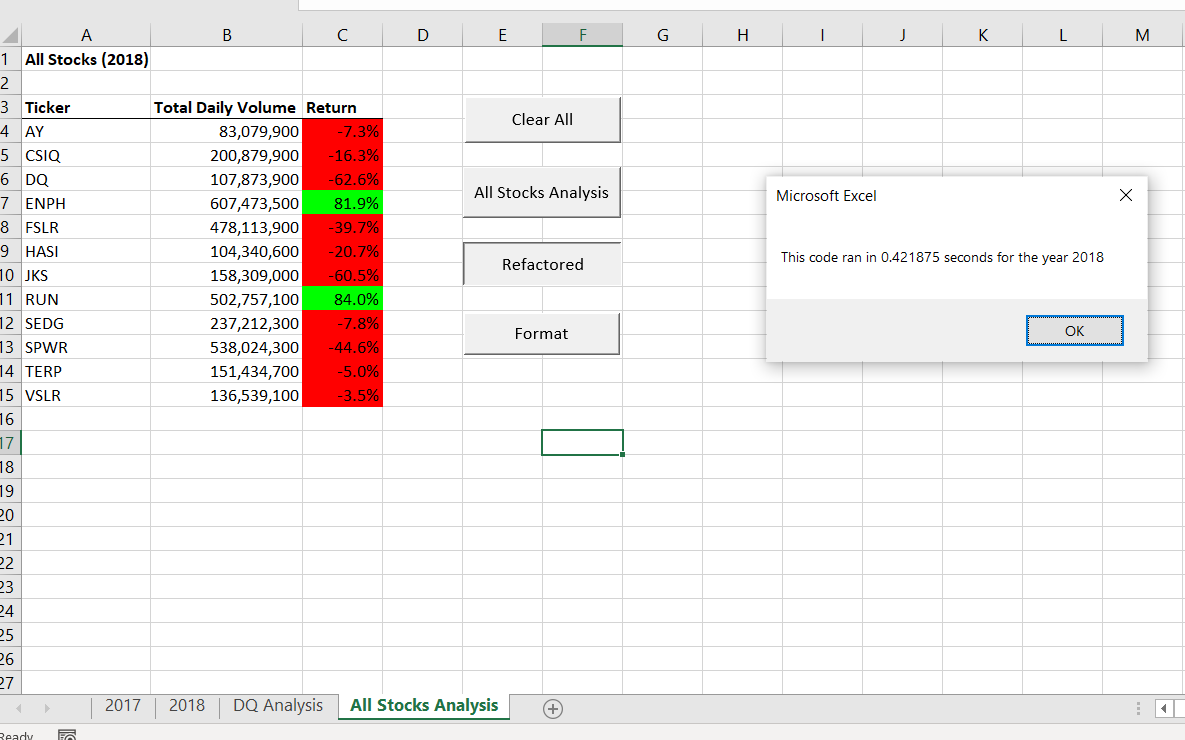Close the Microsoft Excel message dialog

pos(1125,195)
